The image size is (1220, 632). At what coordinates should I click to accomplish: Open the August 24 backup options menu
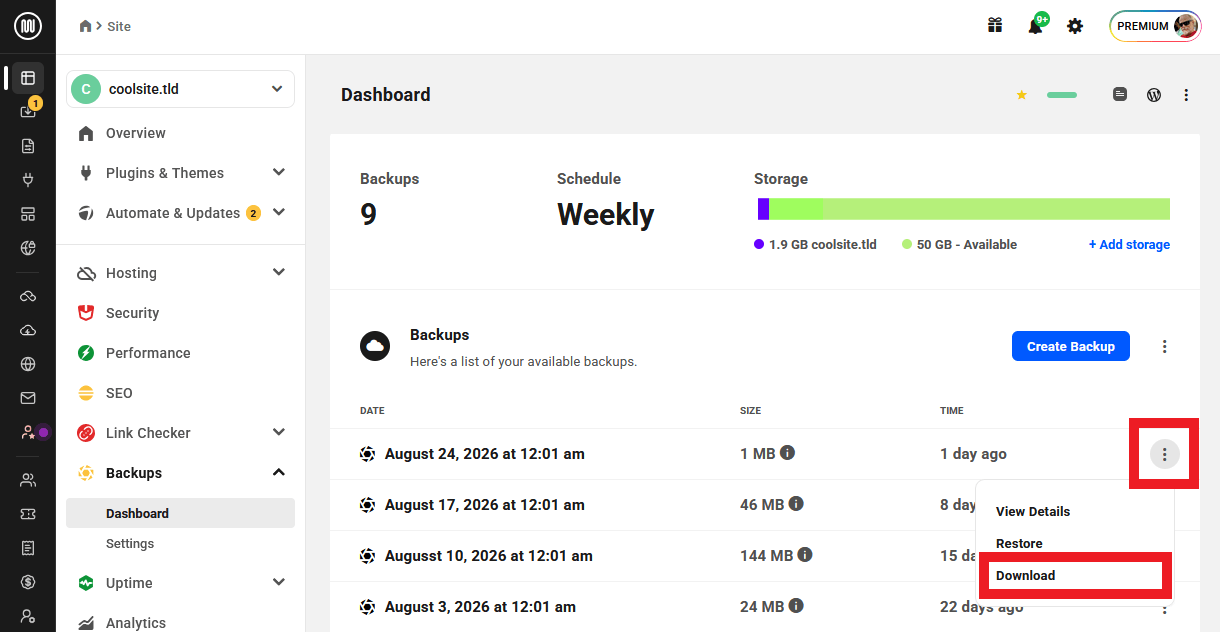(1164, 454)
